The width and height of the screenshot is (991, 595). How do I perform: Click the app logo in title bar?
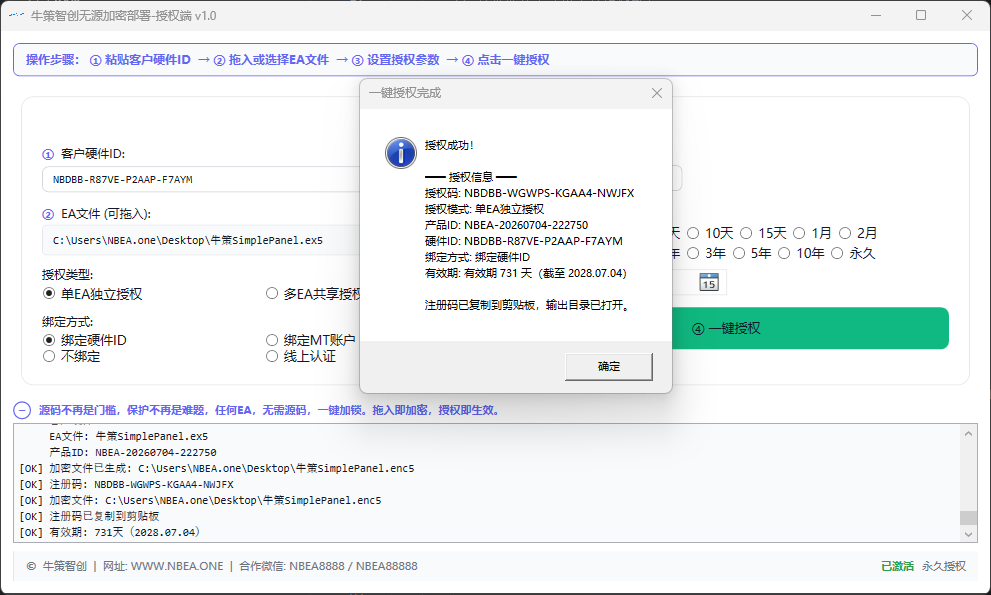point(16,15)
